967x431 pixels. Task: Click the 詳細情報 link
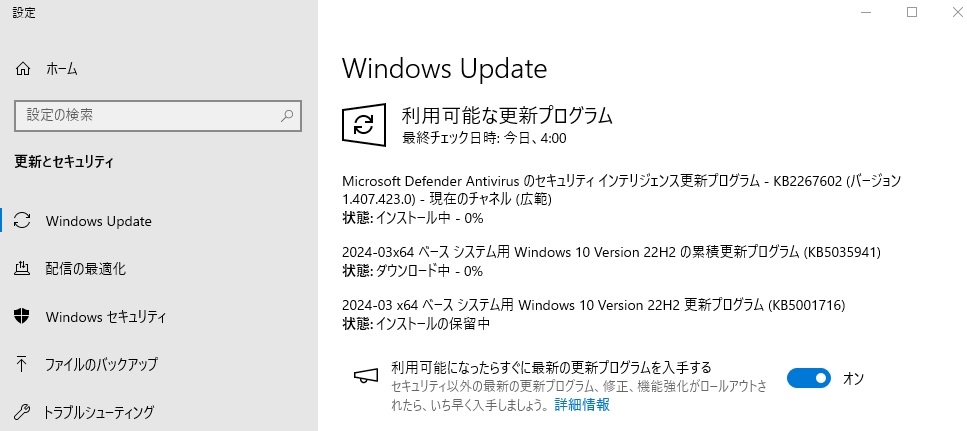pyautogui.click(x=582, y=405)
